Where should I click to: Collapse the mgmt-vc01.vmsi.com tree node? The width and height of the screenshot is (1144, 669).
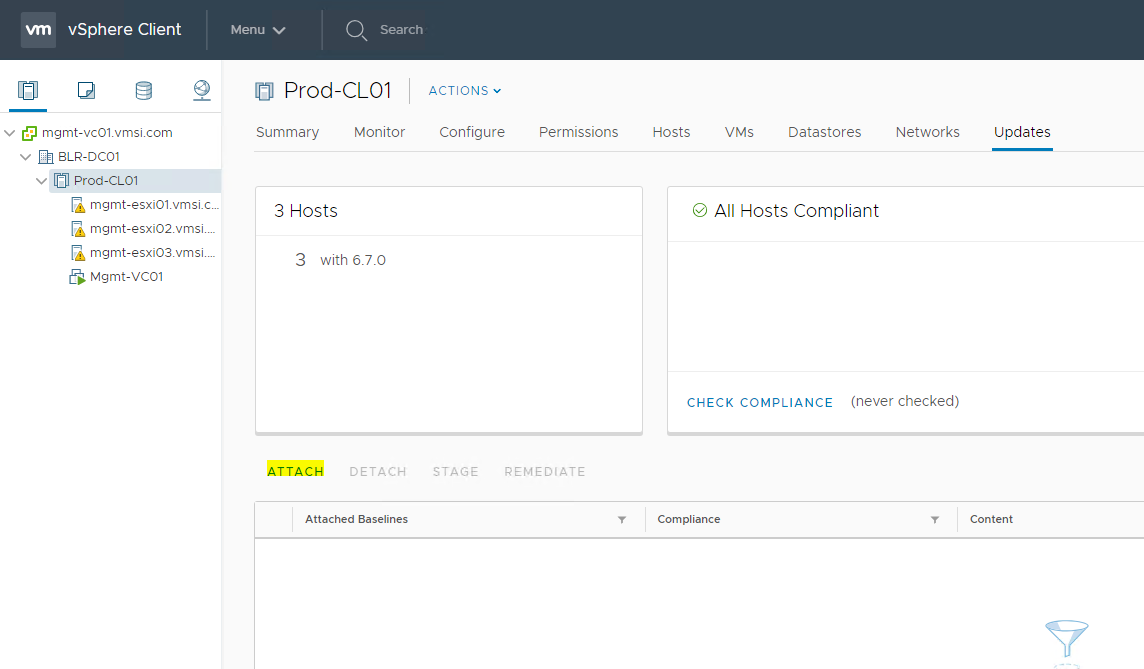pyautogui.click(x=10, y=133)
